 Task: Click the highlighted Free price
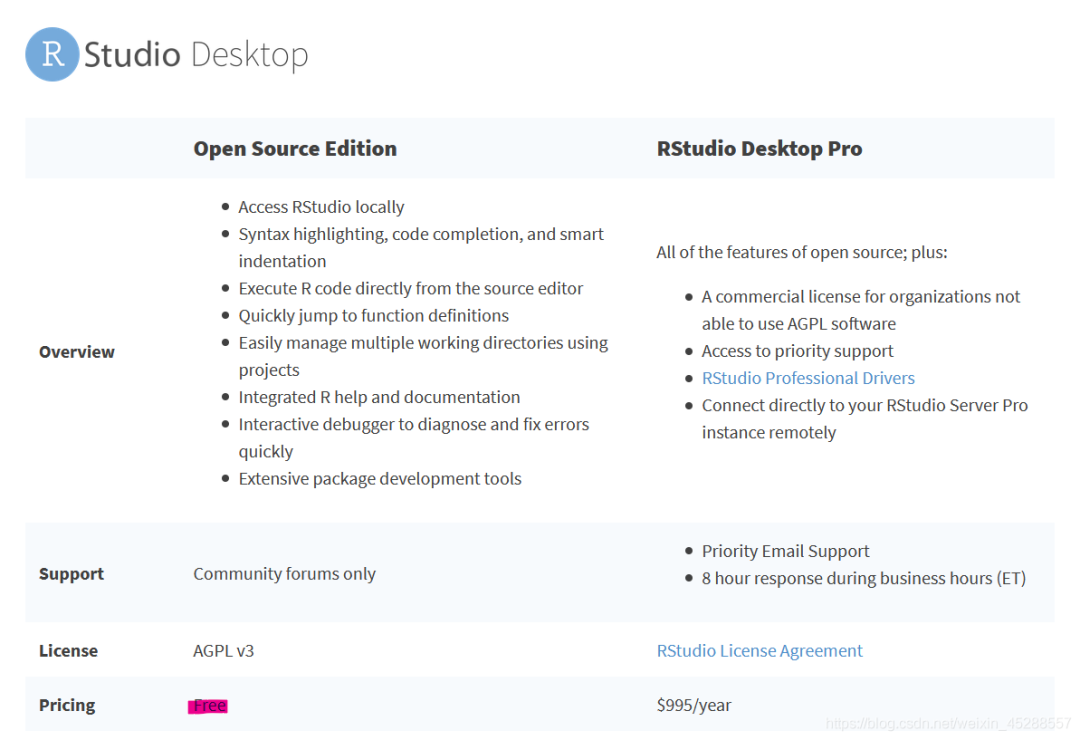coord(208,706)
